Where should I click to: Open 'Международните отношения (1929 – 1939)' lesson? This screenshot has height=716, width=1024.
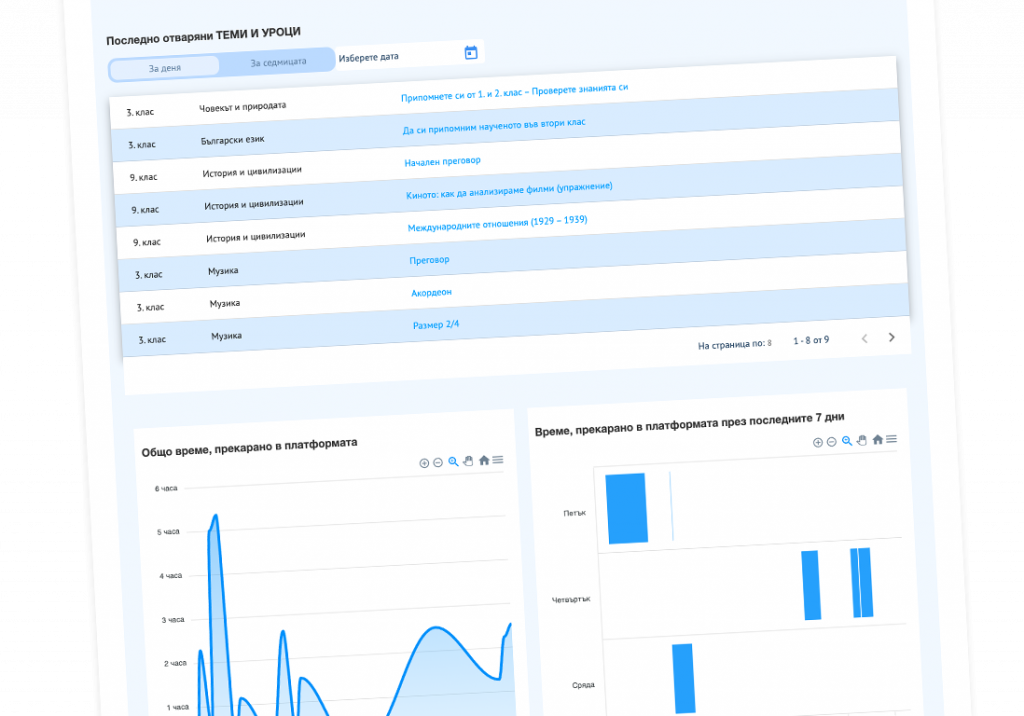click(498, 224)
